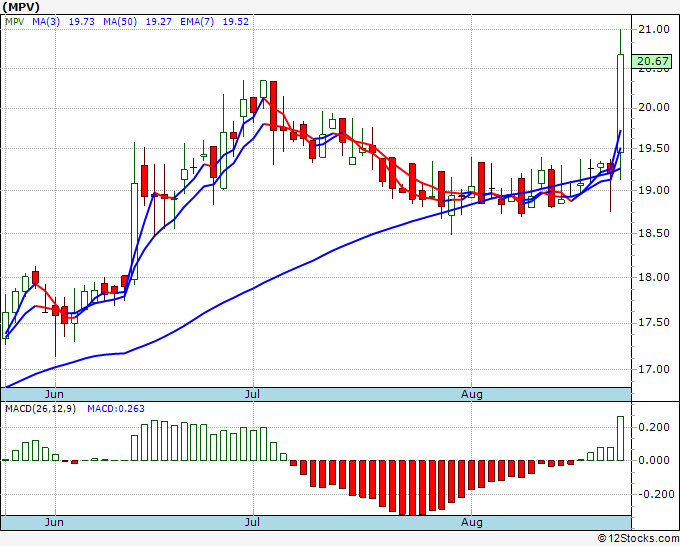Click the 21.00 price axis label
This screenshot has width=680, height=546.
(x=654, y=29)
